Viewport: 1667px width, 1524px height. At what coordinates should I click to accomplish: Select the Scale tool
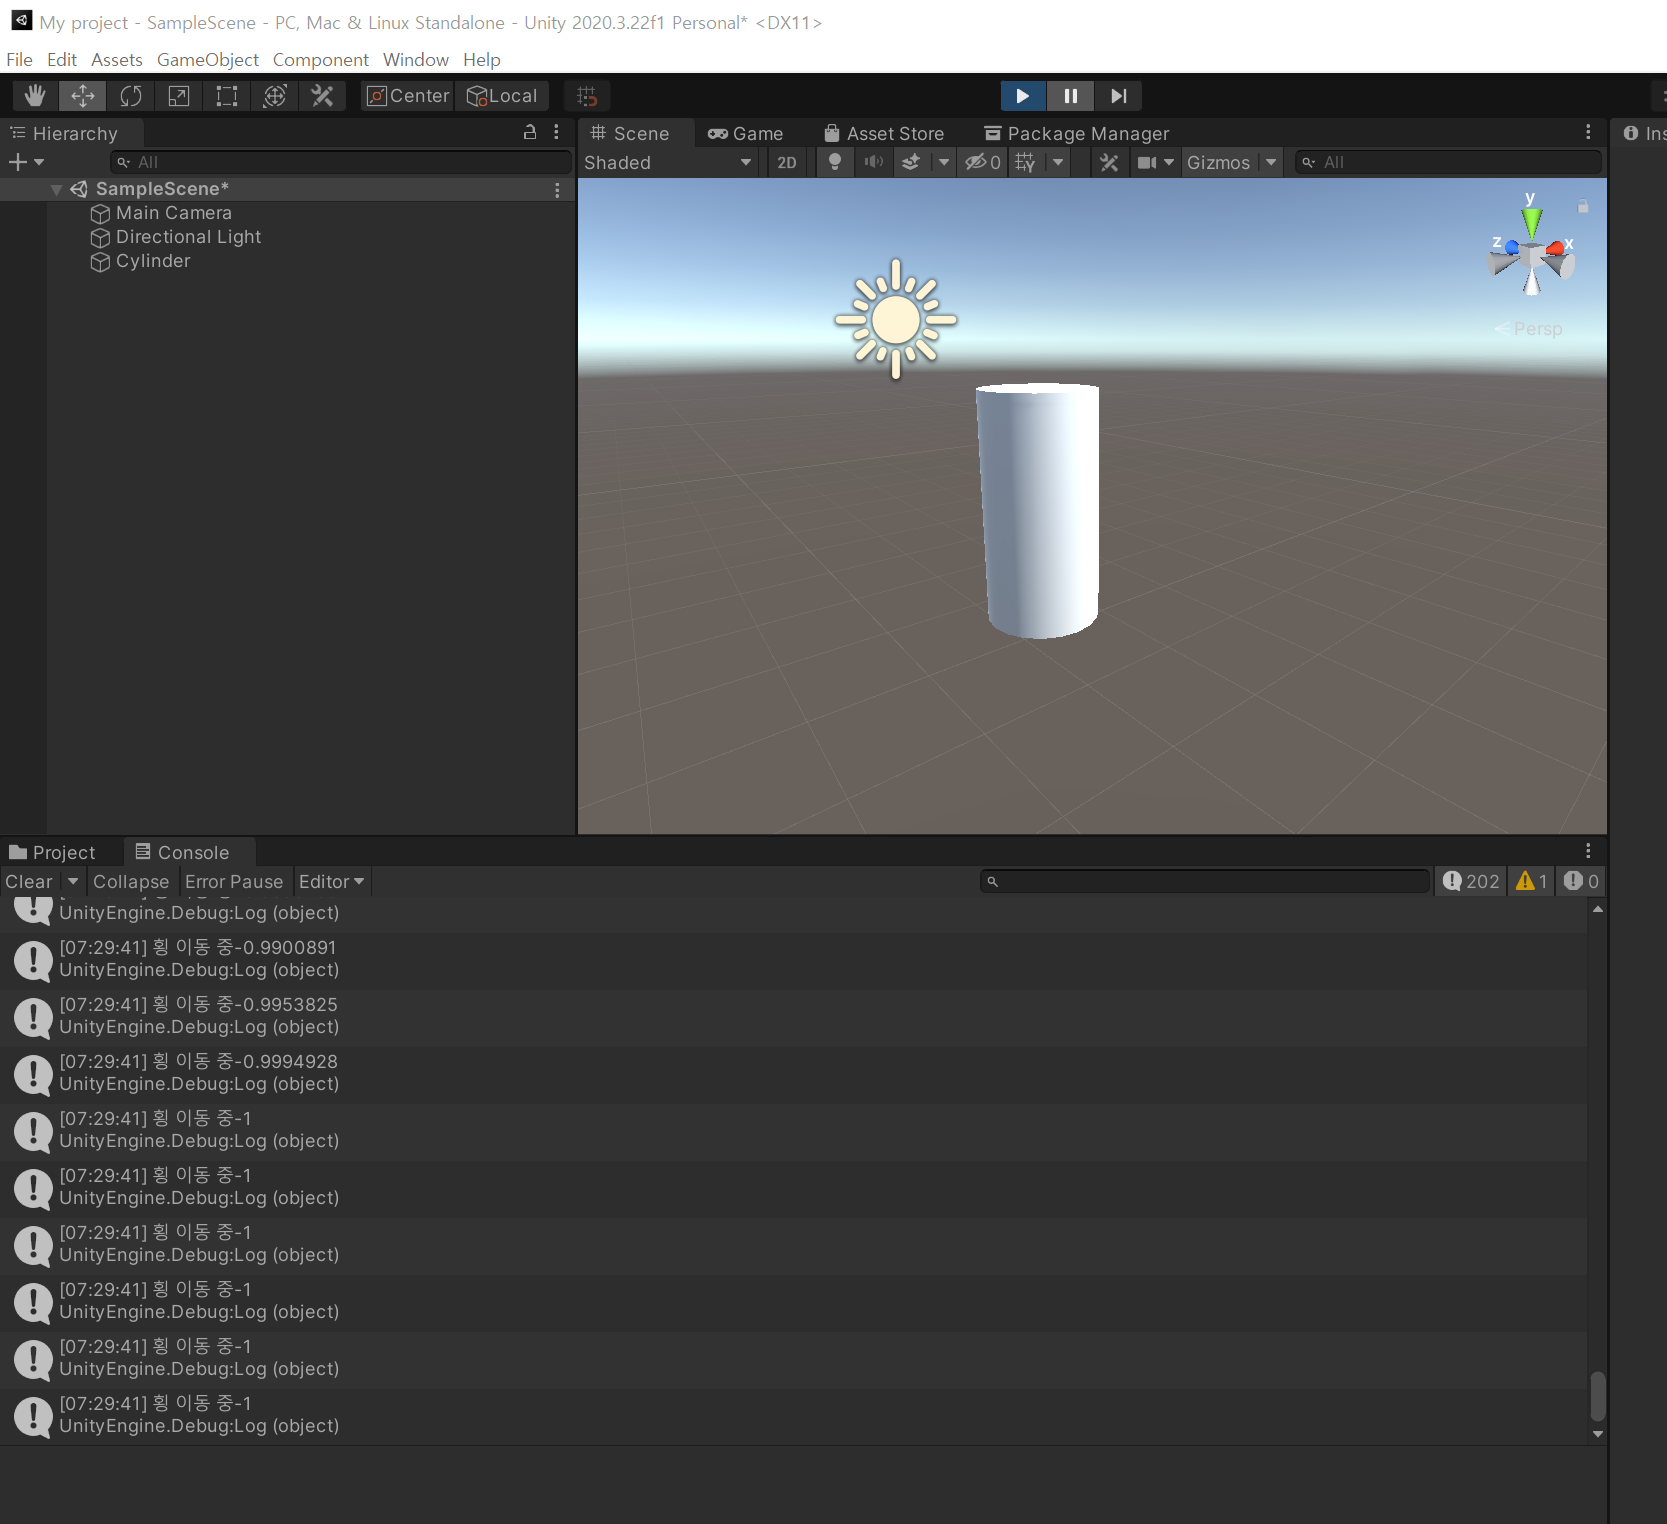pos(179,96)
